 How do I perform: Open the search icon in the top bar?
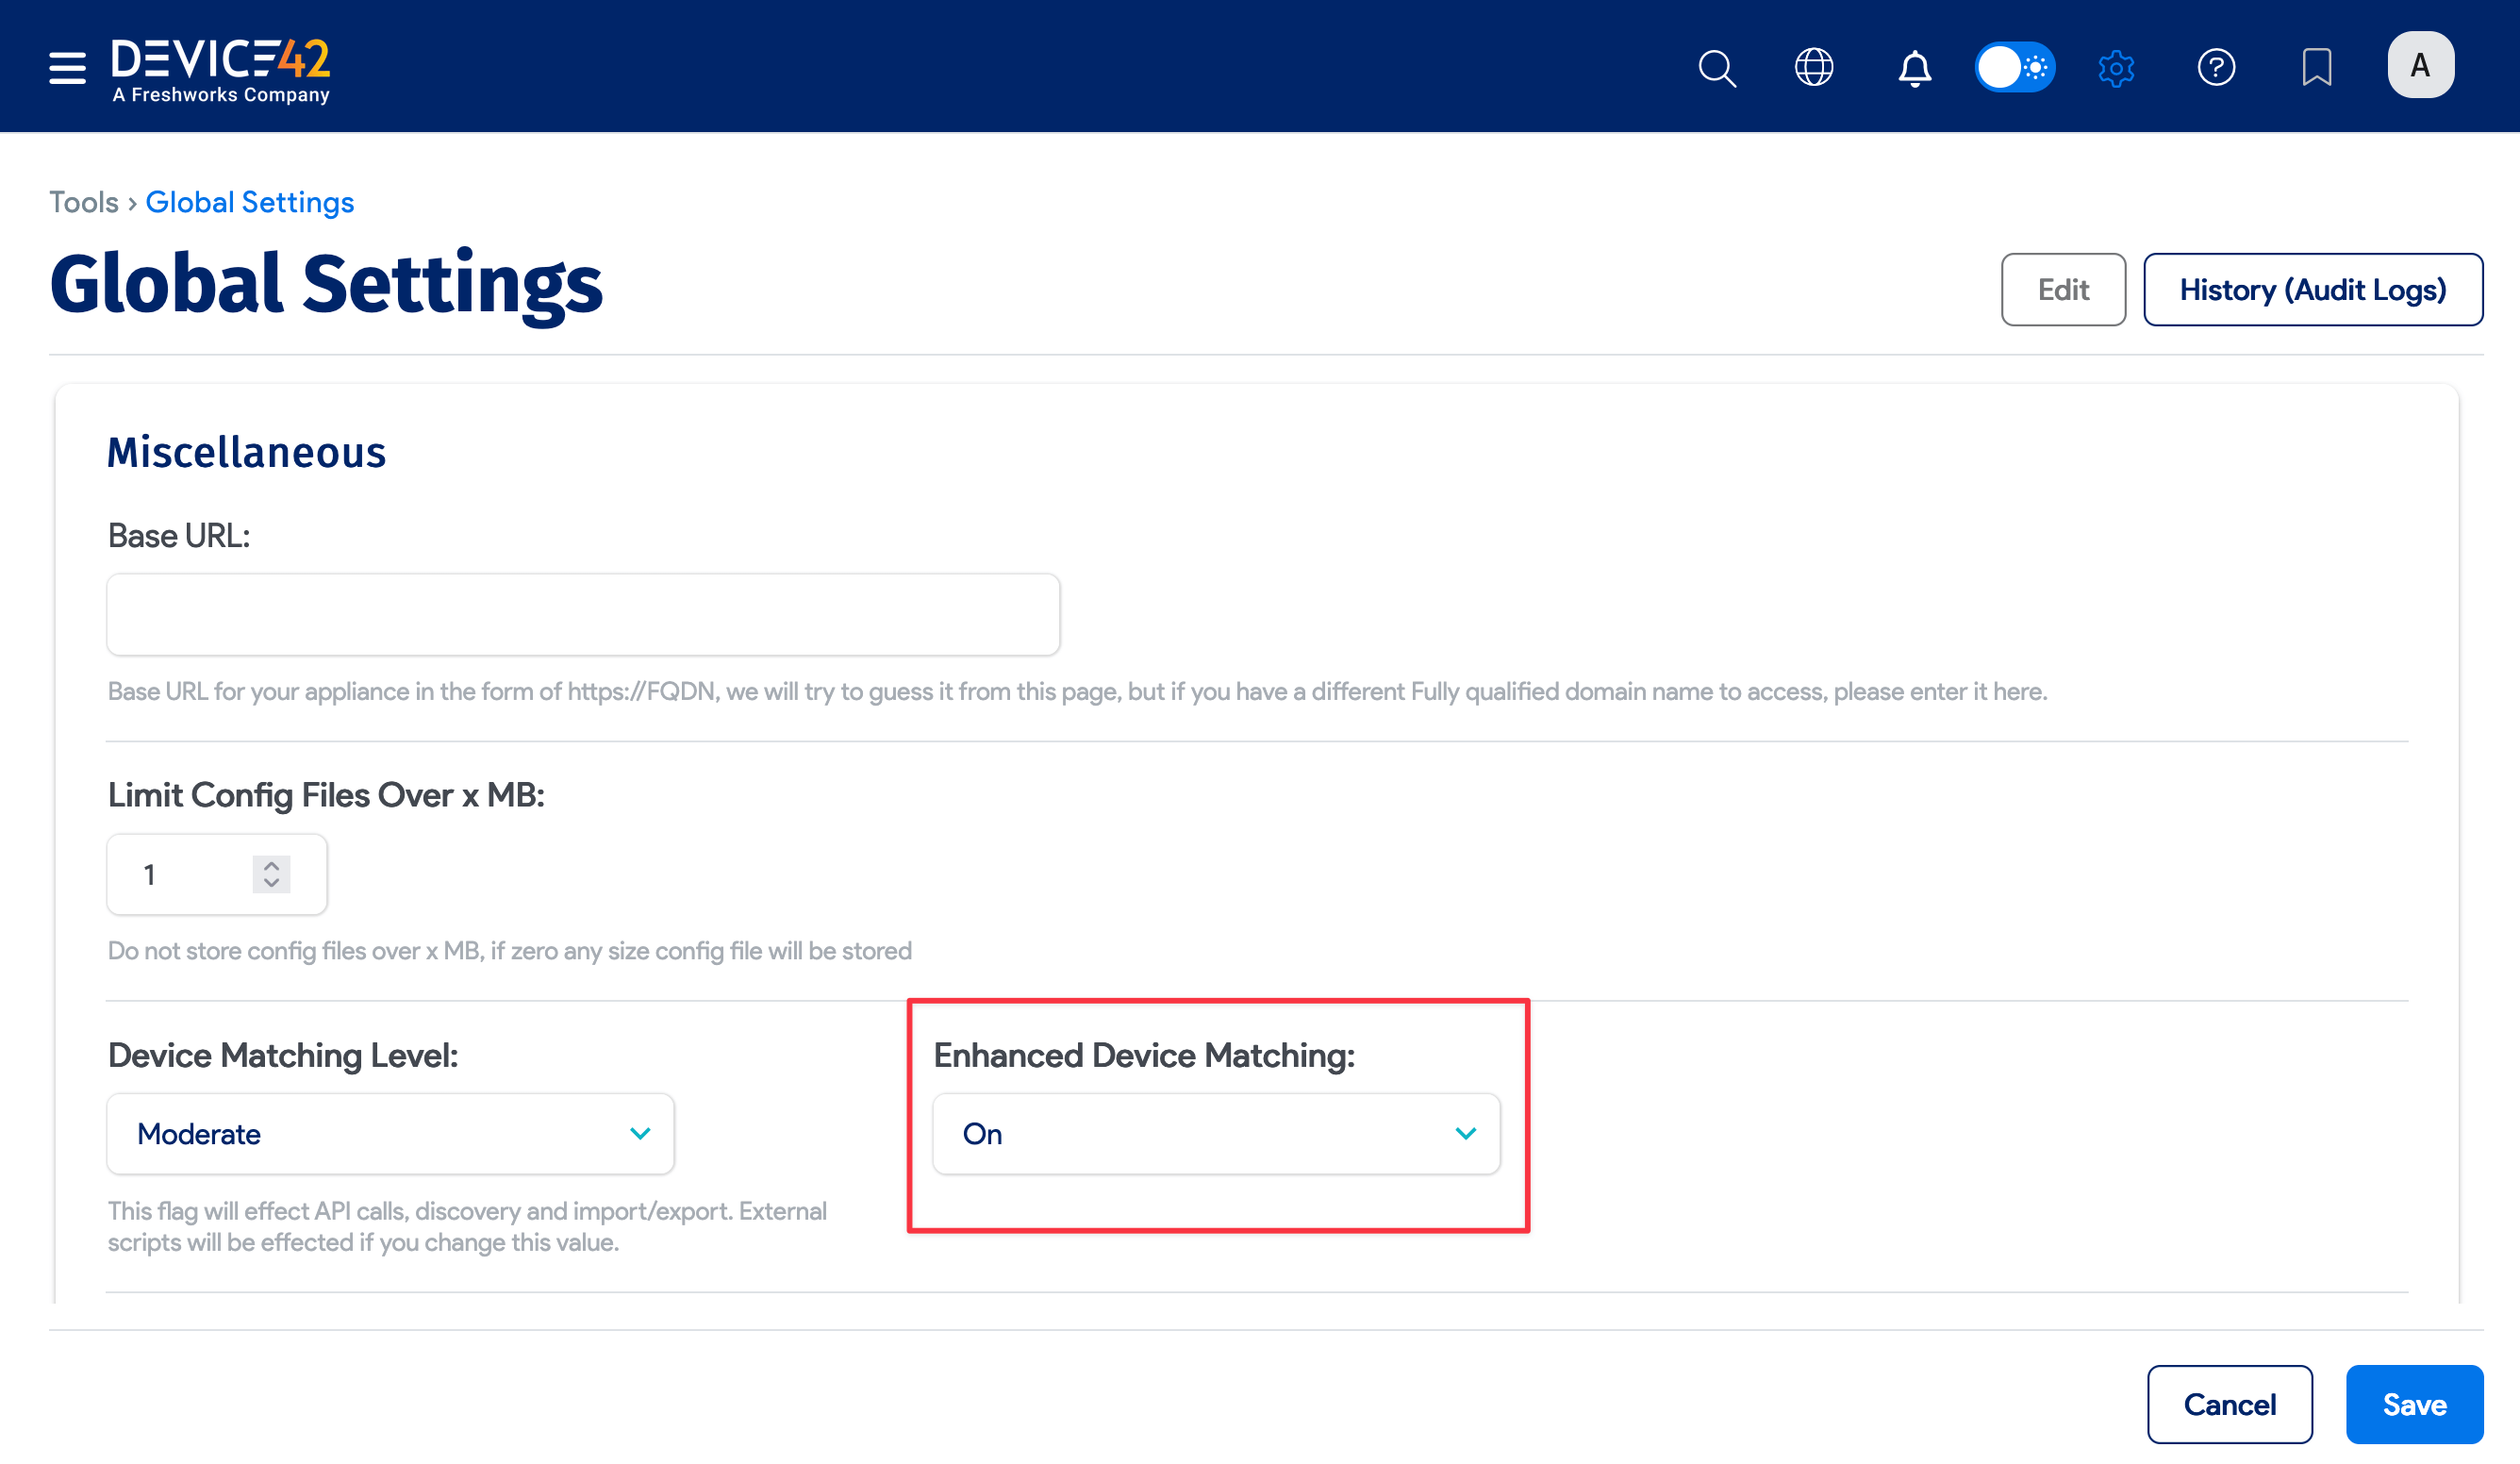pos(1716,67)
